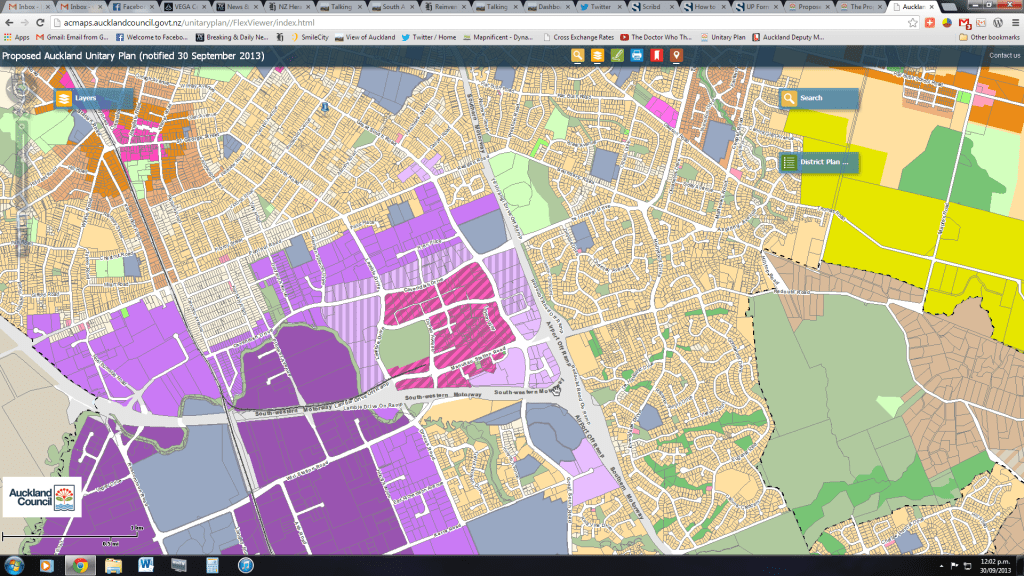The height and width of the screenshot is (576, 1024).
Task: Expand the floating Search panel widget
Action: (818, 98)
